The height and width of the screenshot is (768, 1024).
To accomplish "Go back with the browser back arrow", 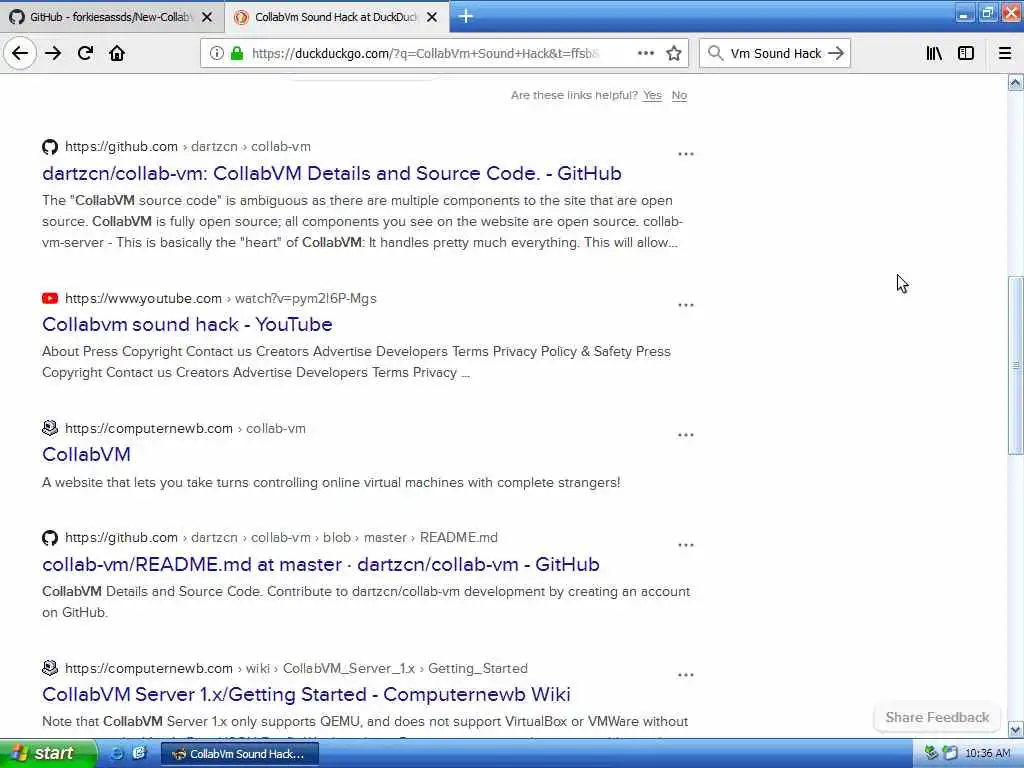I will pos(20,54).
